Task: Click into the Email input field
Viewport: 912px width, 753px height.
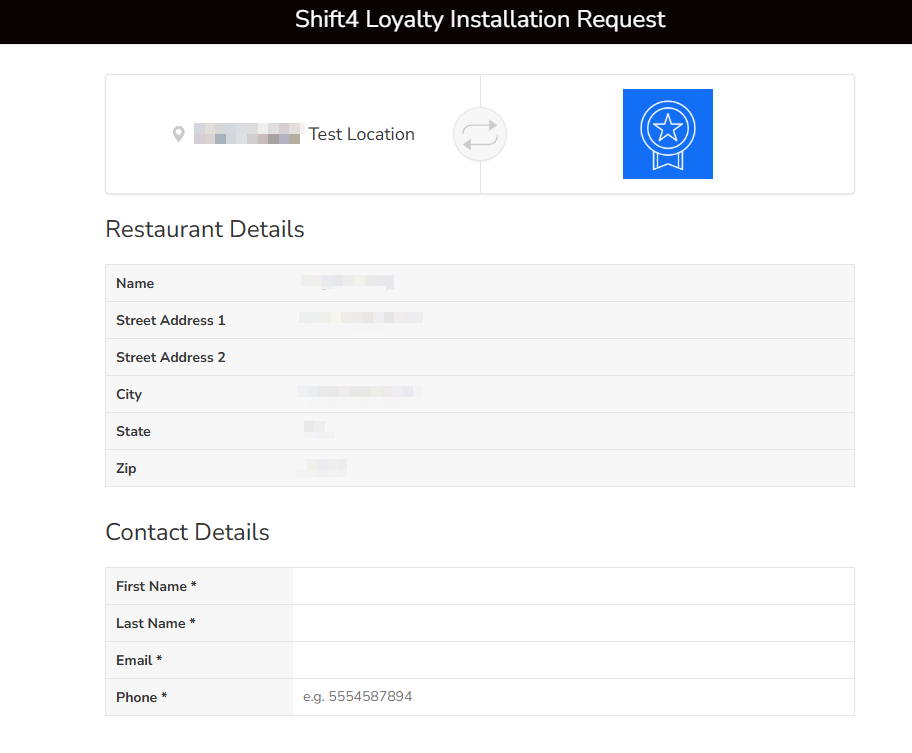Action: (572, 660)
